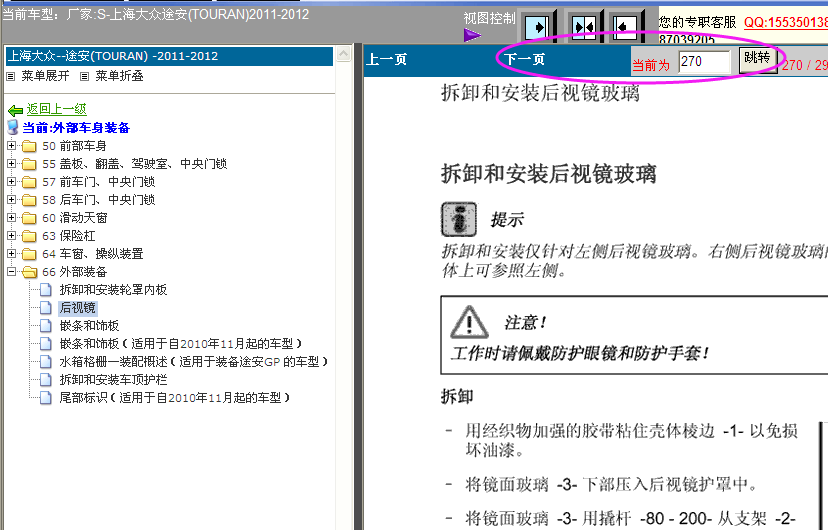The width and height of the screenshot is (828, 530).
Task: Click the page icon beside 拆卸和安装轮罩内板
Action: point(46,290)
